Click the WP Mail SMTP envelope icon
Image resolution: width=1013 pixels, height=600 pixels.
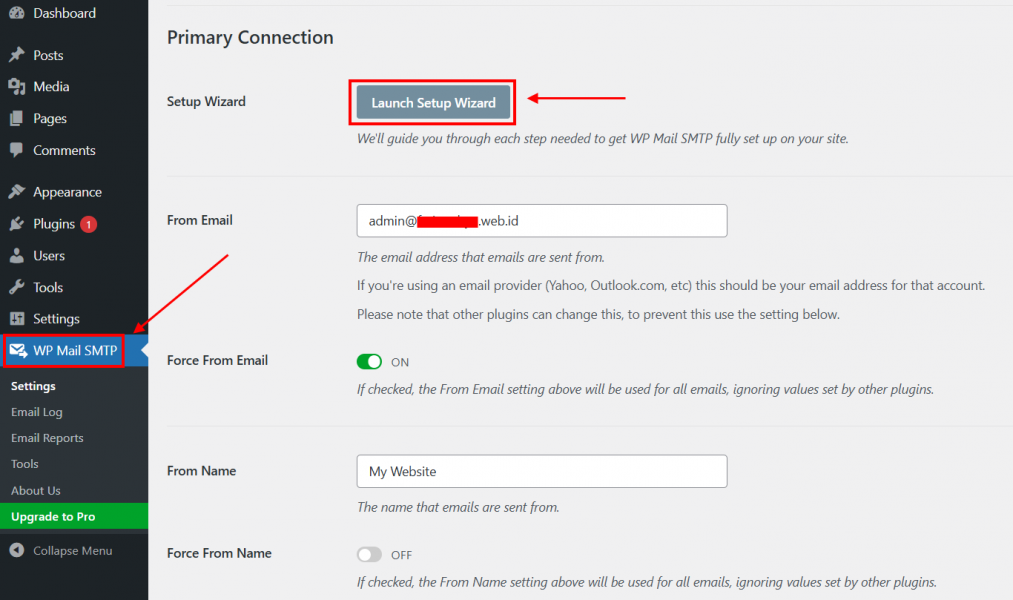pos(18,351)
